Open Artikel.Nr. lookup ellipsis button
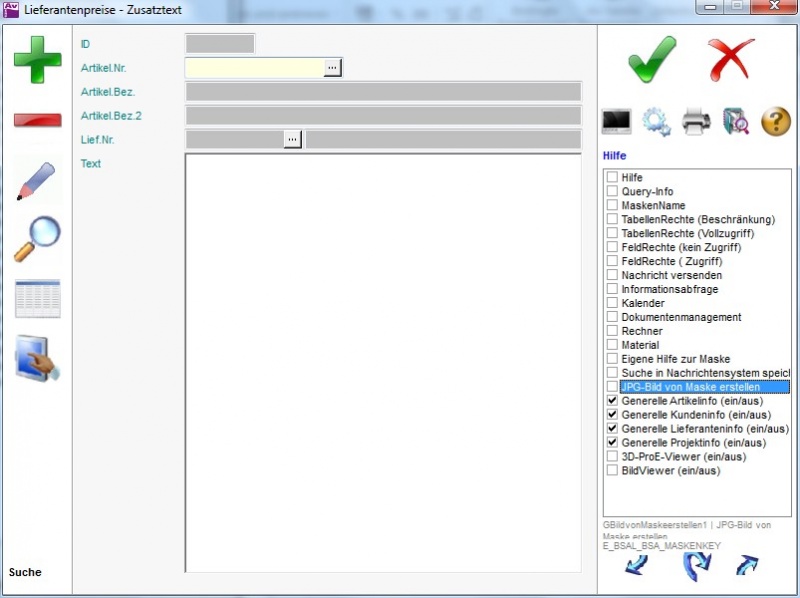The height and width of the screenshot is (598, 800). pyautogui.click(x=332, y=67)
